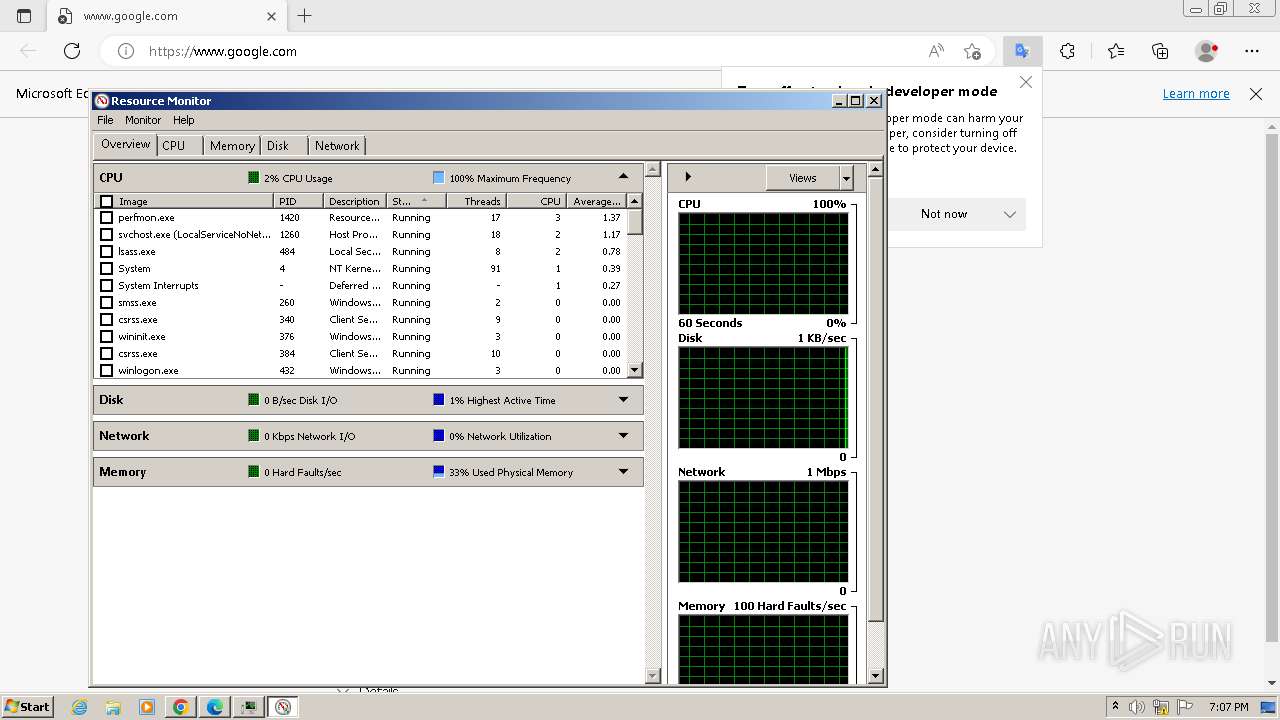Image resolution: width=1280 pixels, height=720 pixels.
Task: Click blue Used Physical Memory swatch
Action: pos(438,472)
